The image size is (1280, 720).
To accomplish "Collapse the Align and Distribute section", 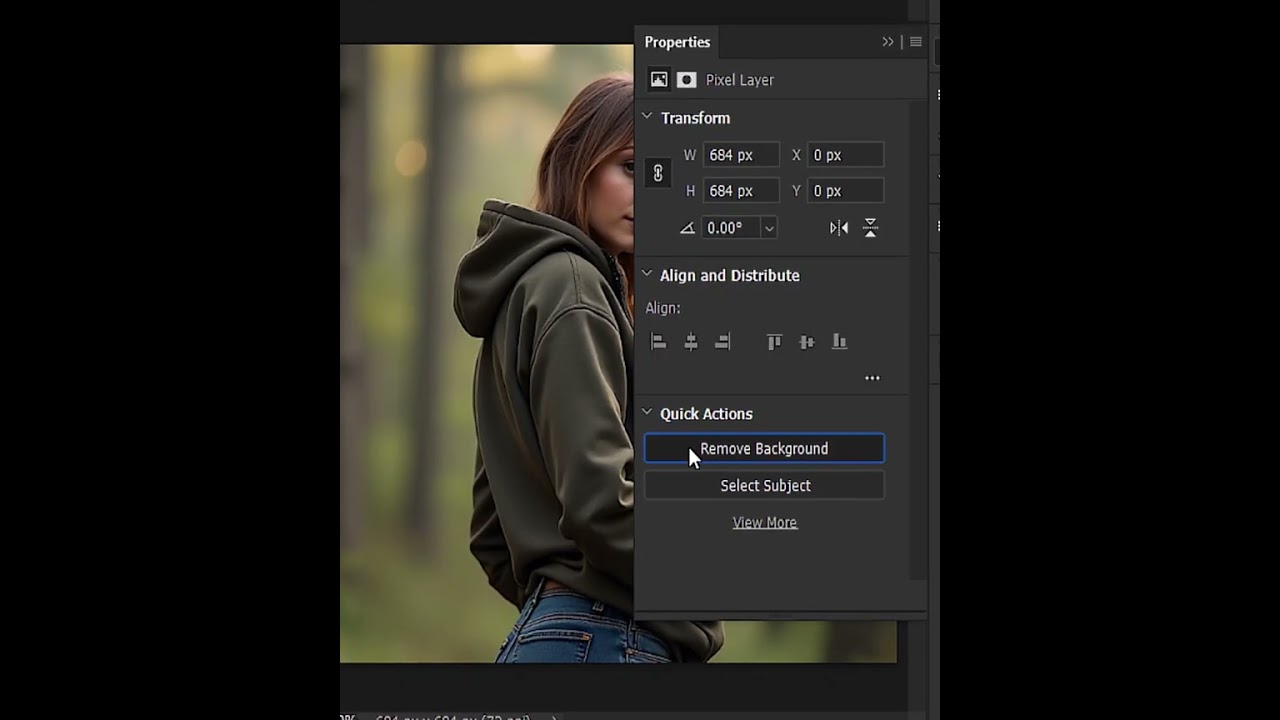I will (647, 274).
